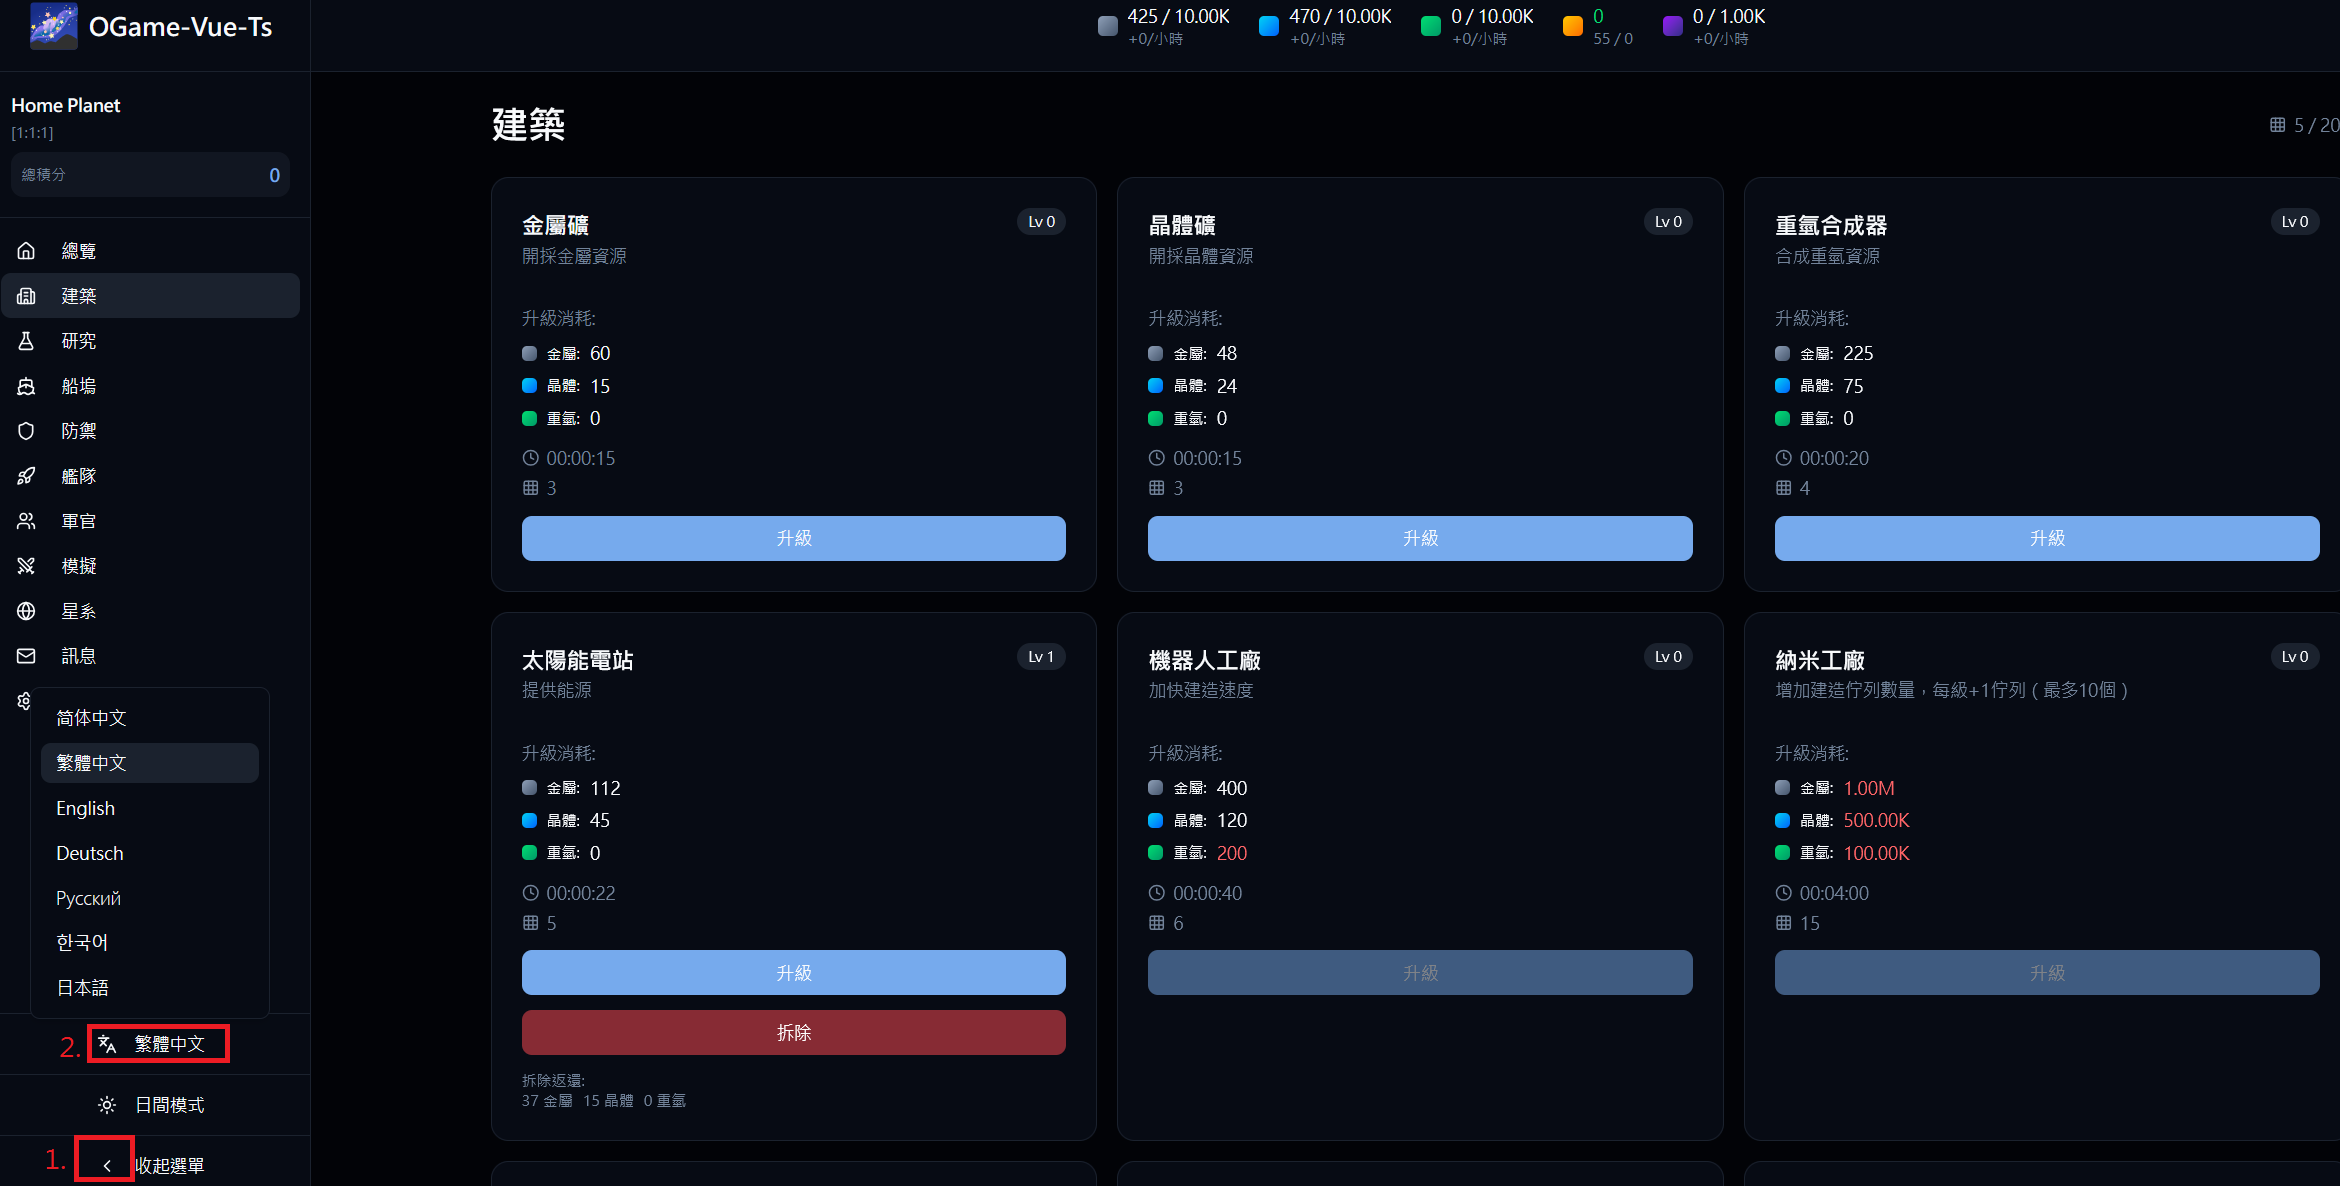This screenshot has width=2340, height=1186.
Task: Open the 建築 buildings nav item
Action: [x=79, y=295]
